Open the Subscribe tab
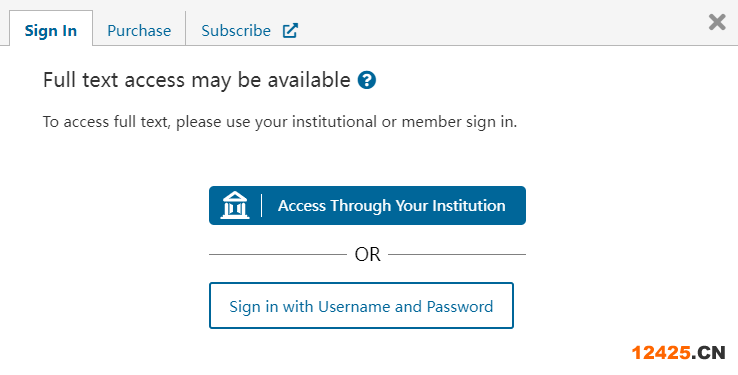Viewport: 738px width, 375px height. (249, 31)
